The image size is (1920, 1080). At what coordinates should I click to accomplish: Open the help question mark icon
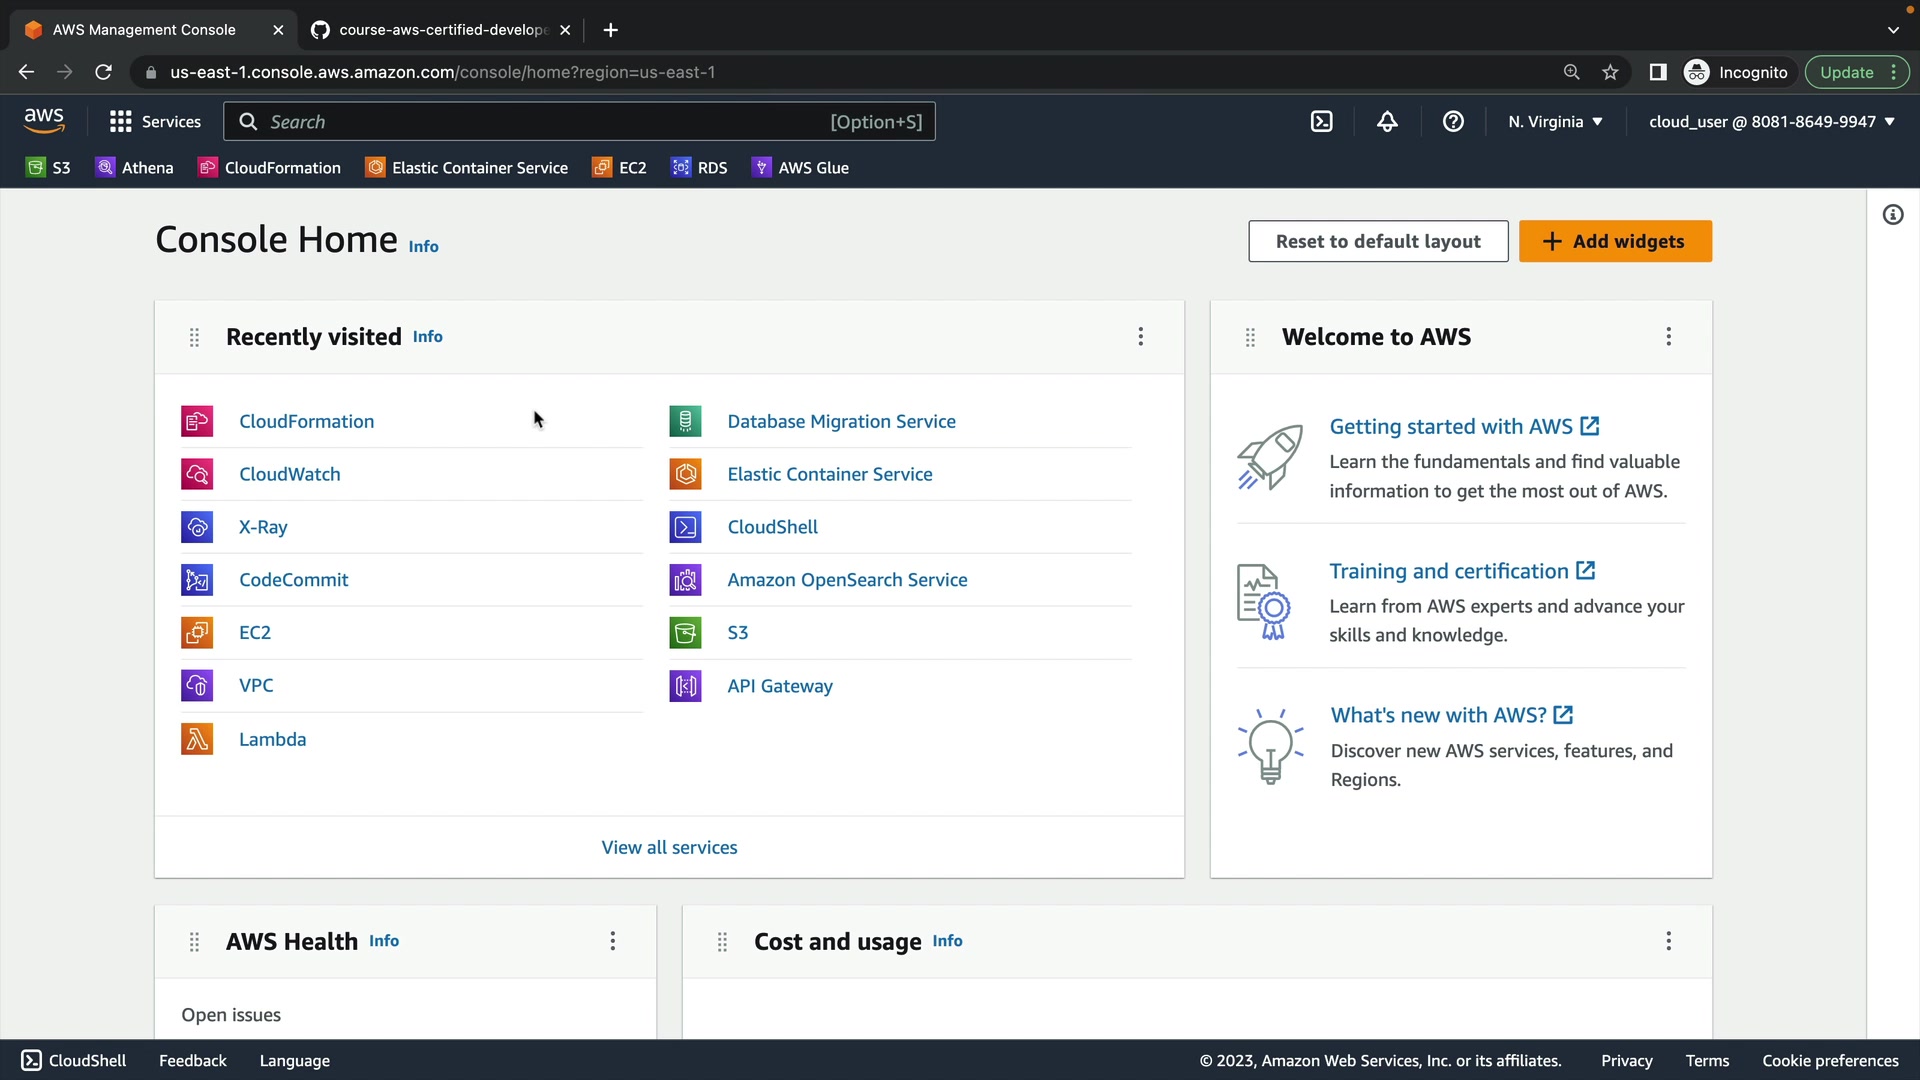[x=1453, y=122]
